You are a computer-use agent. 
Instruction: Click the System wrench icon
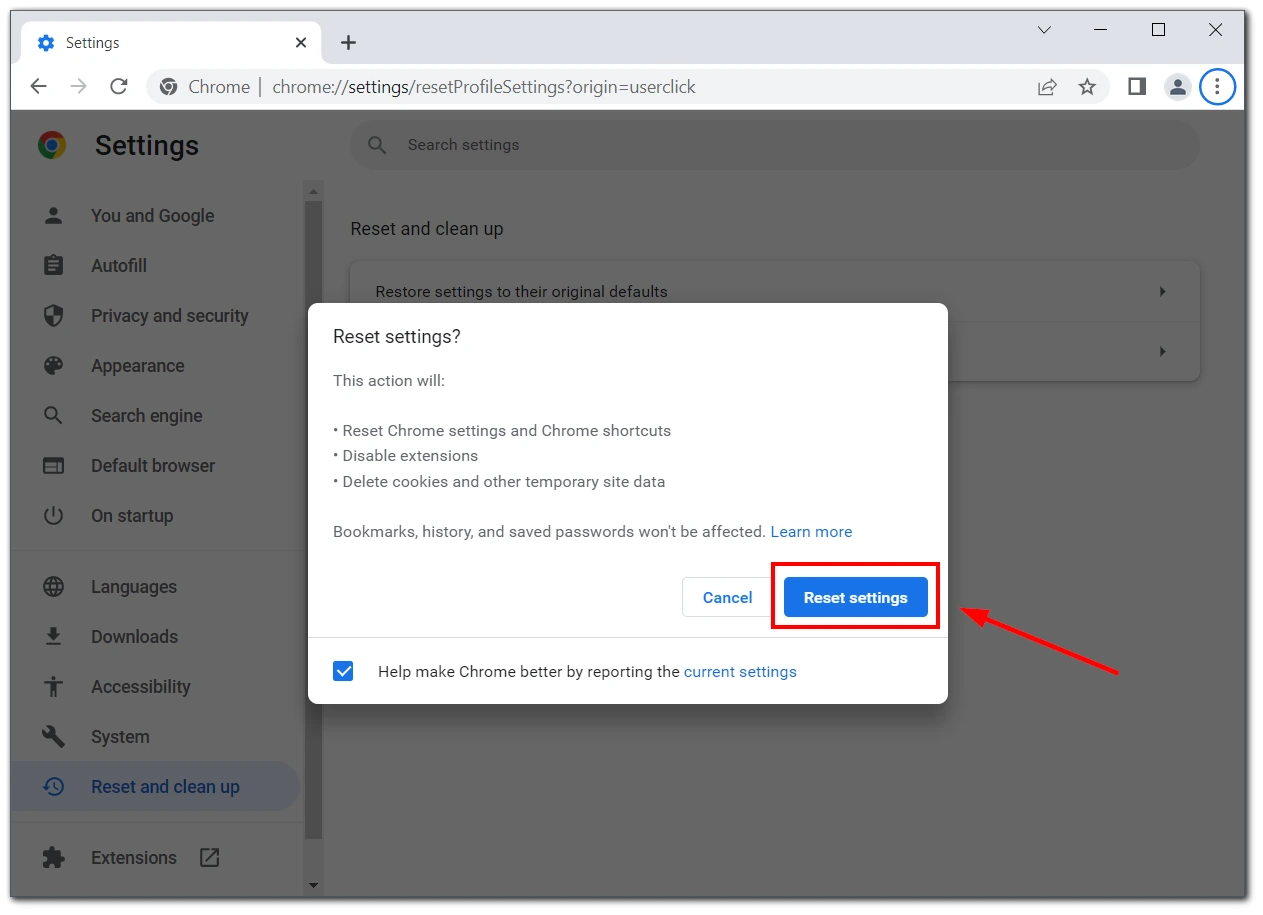(x=54, y=737)
